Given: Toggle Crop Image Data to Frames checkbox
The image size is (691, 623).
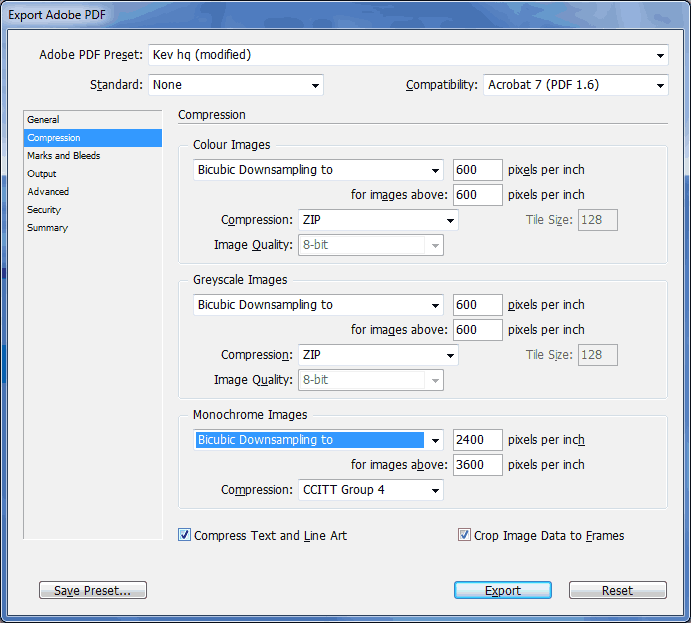Looking at the screenshot, I should (464, 535).
